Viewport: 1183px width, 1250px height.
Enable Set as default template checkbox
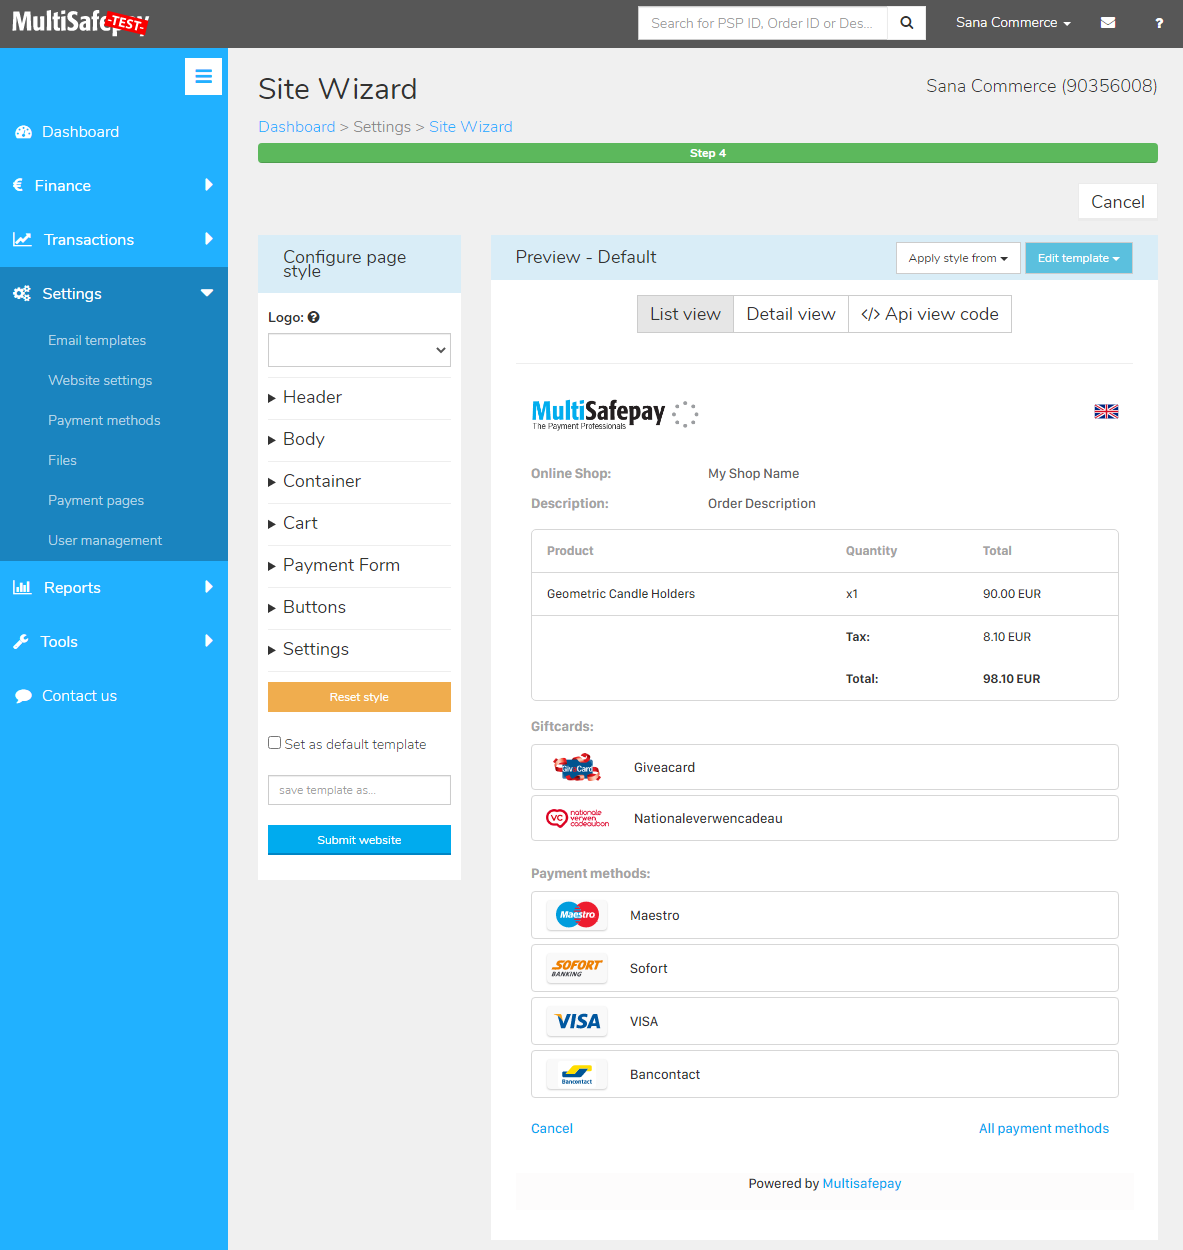[274, 743]
